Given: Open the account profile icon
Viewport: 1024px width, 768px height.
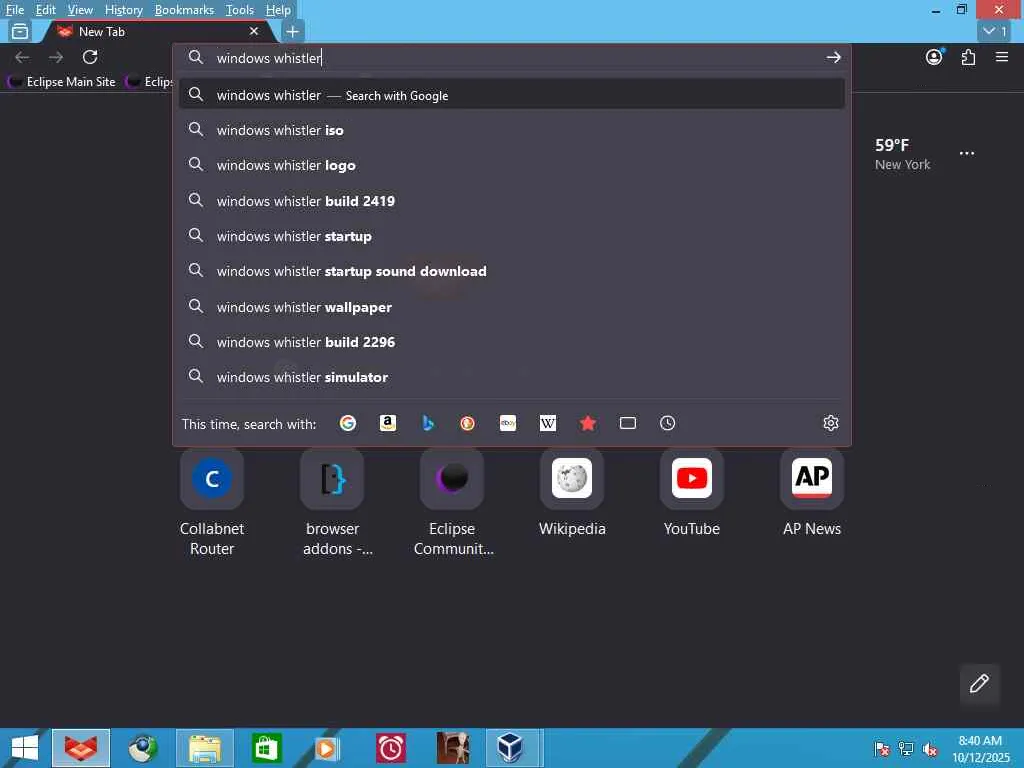Looking at the screenshot, I should pos(935,57).
